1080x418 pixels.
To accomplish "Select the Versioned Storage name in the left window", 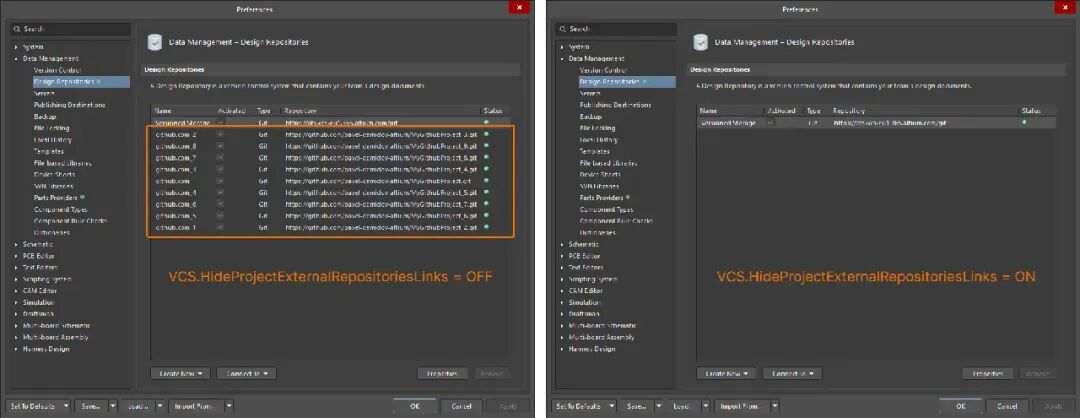I will pos(183,123).
